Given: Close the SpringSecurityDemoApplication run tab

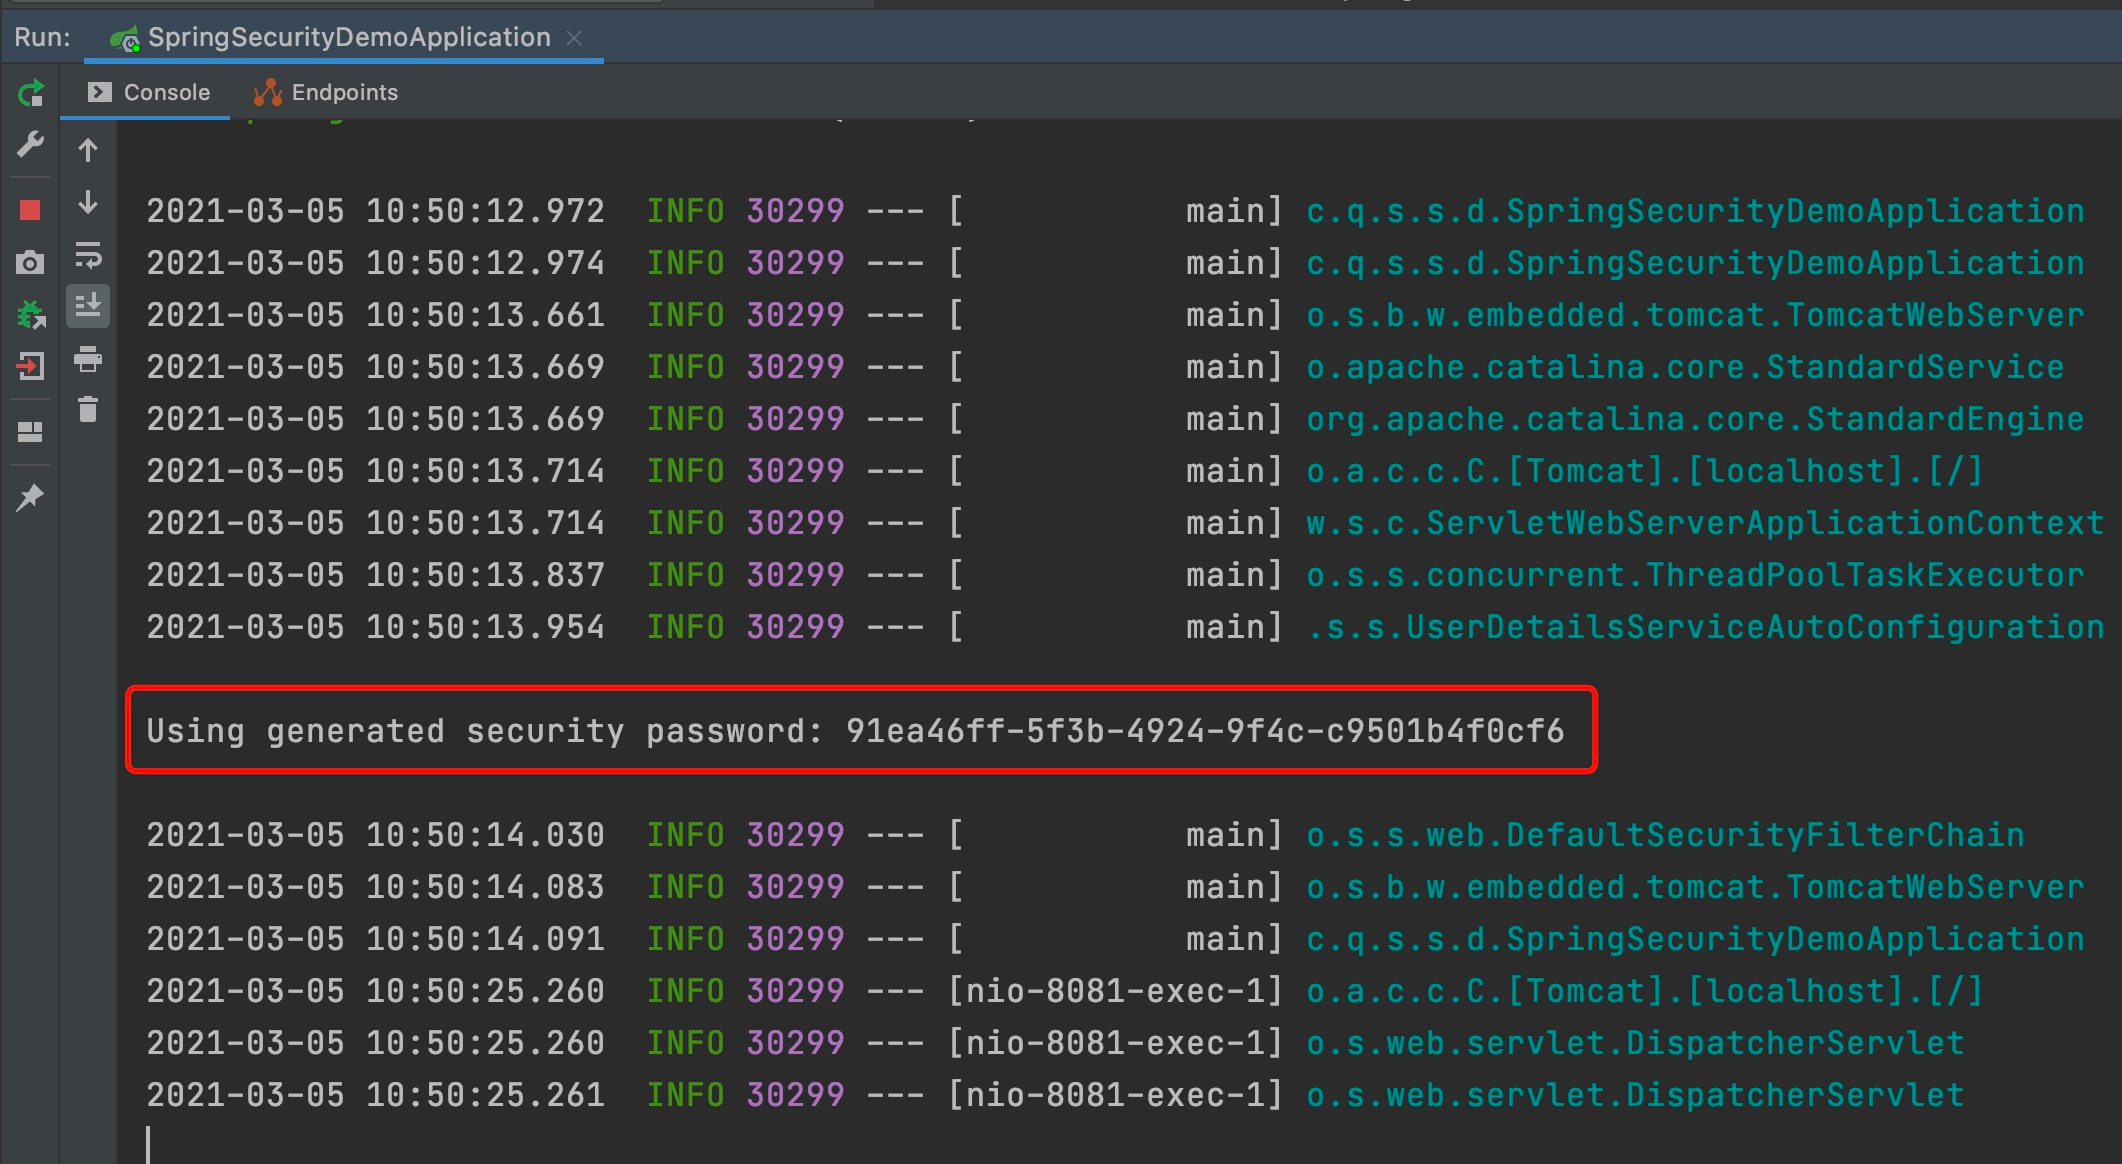Looking at the screenshot, I should point(574,38).
